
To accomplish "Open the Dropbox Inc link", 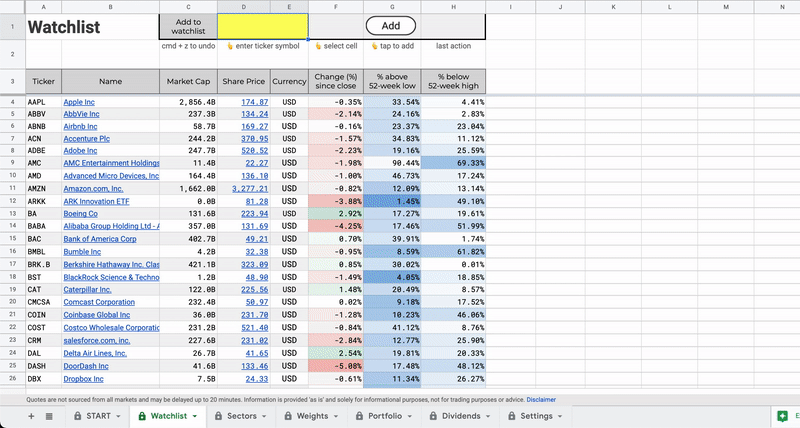I will [x=83, y=379].
